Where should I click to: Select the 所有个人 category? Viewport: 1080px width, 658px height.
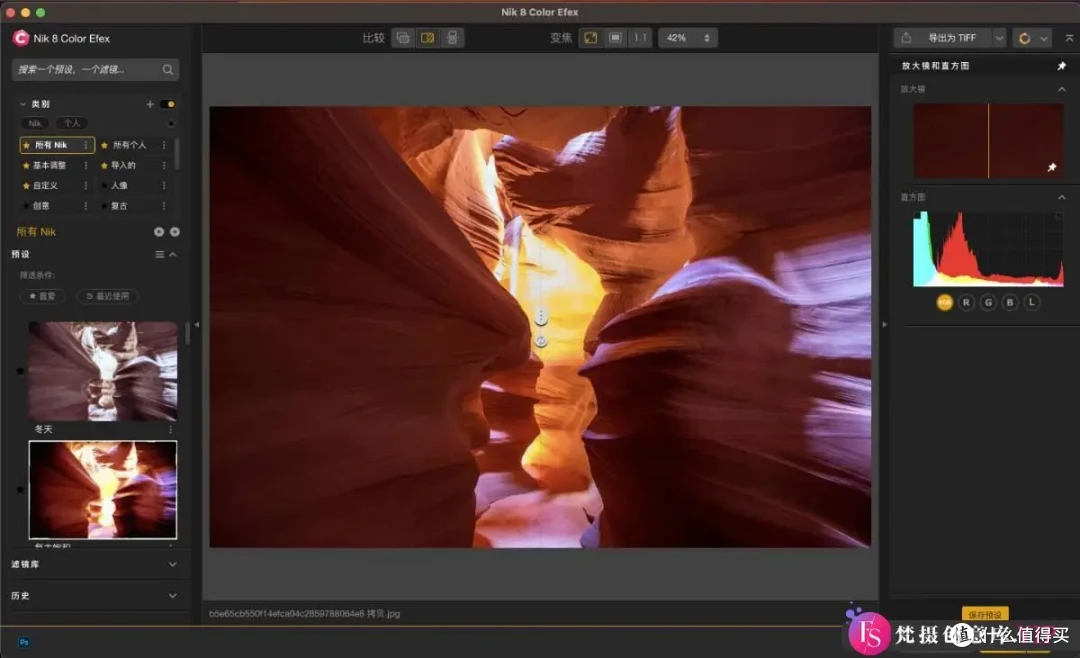pos(129,145)
